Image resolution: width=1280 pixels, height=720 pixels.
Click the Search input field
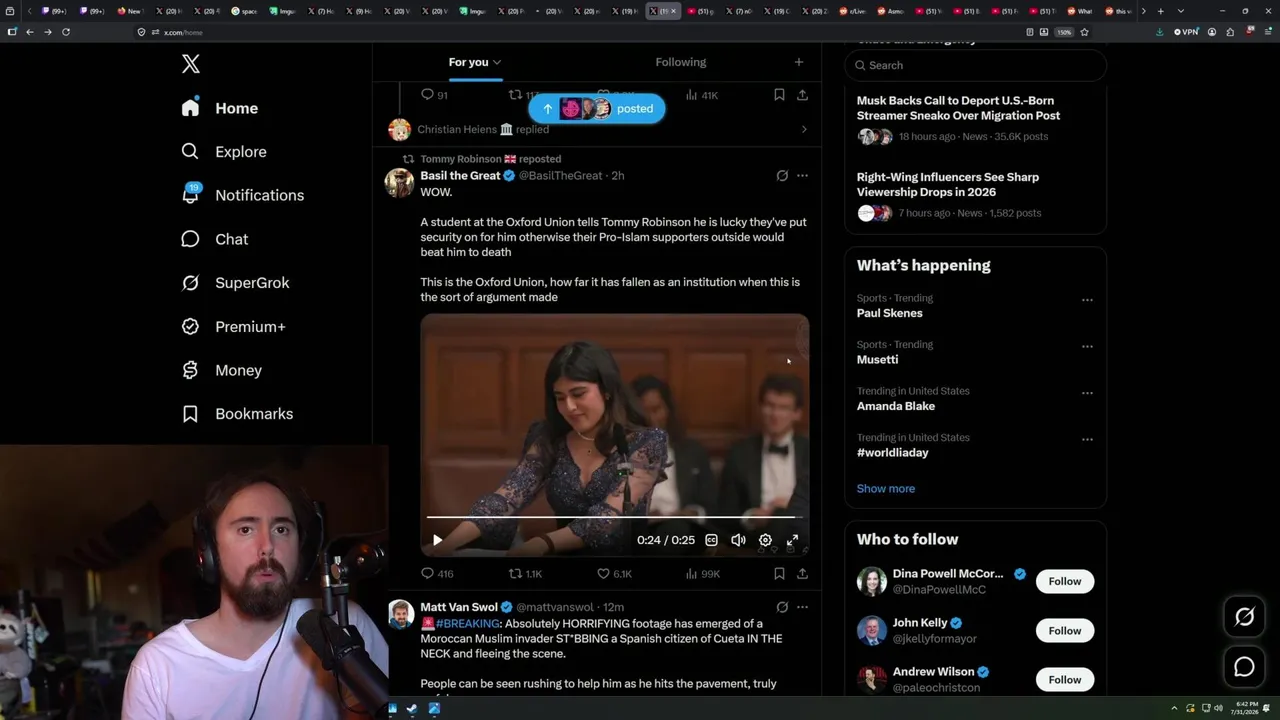coord(976,65)
